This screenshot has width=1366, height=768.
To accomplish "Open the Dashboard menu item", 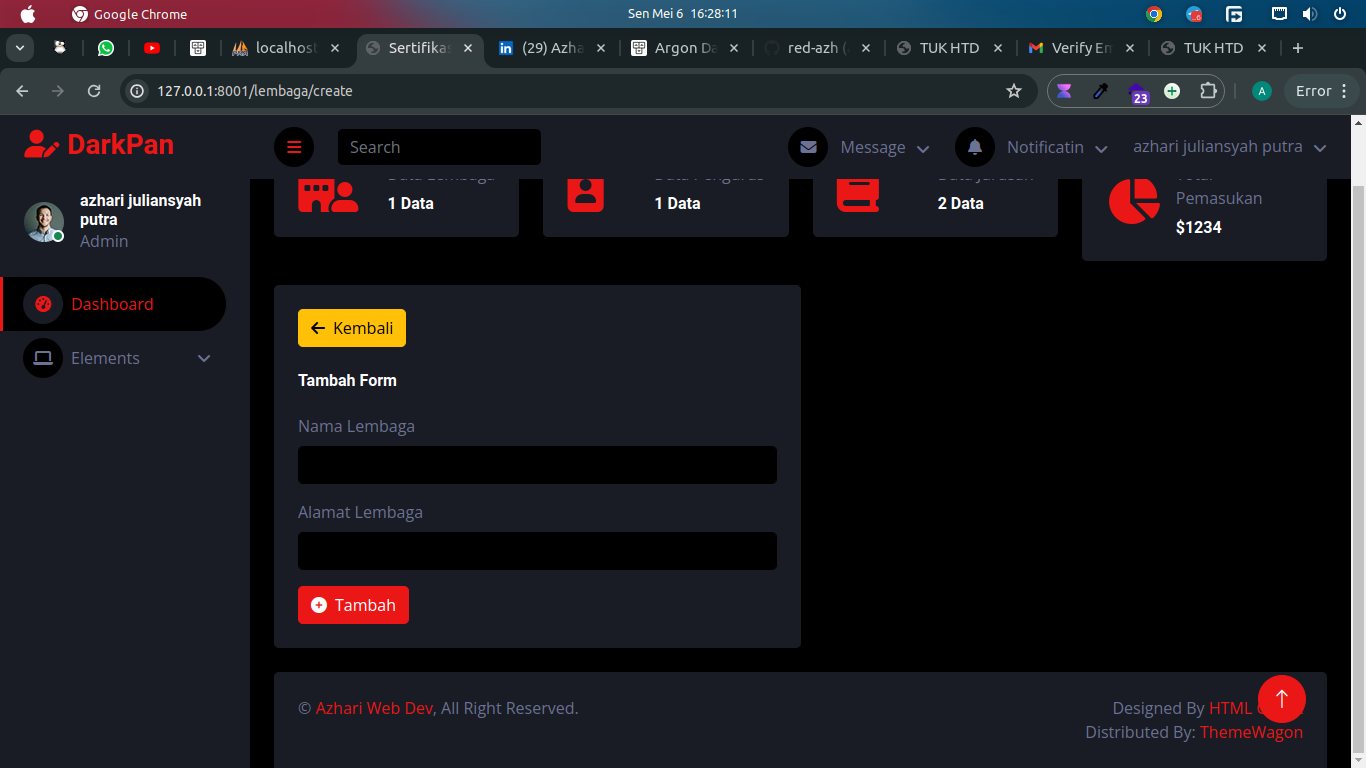I will click(113, 304).
